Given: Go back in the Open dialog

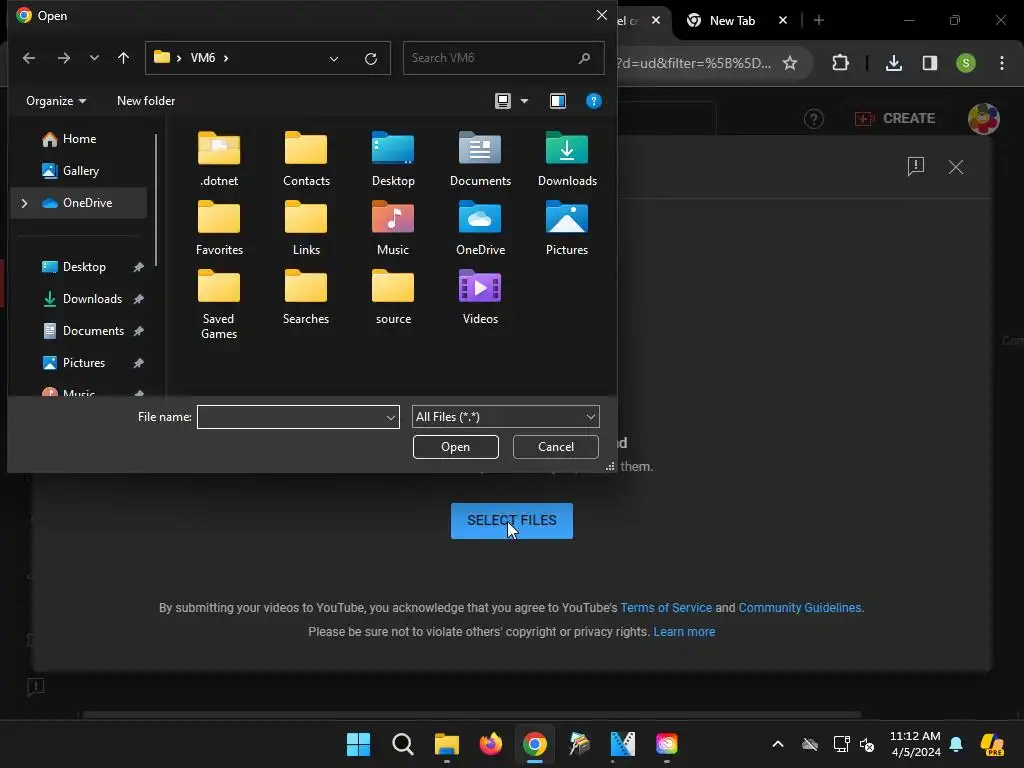Looking at the screenshot, I should click(29, 58).
